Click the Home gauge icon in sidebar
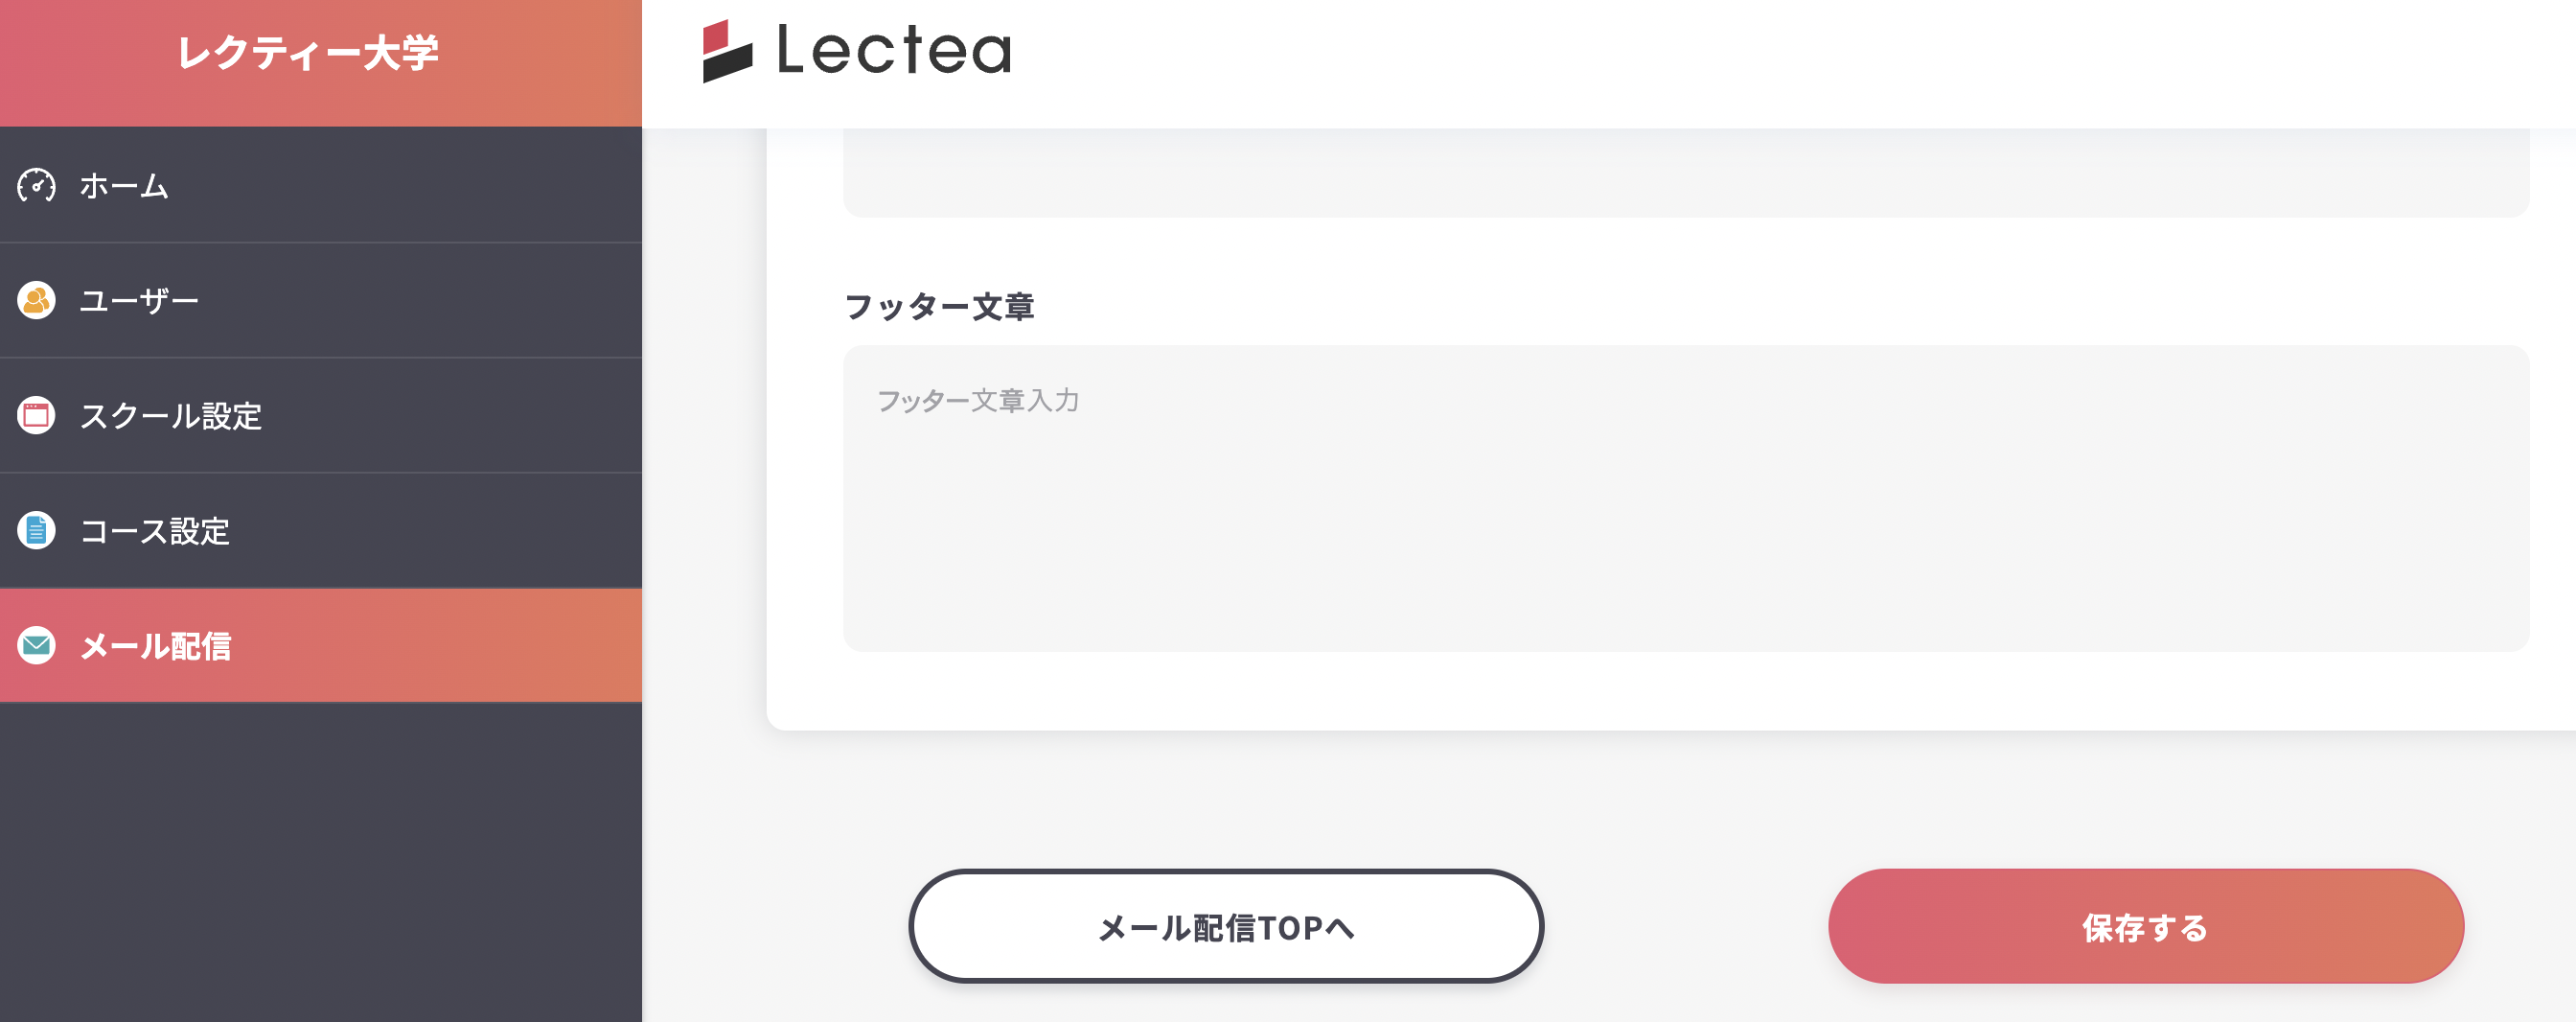Viewport: 2576px width, 1022px height. (x=37, y=186)
